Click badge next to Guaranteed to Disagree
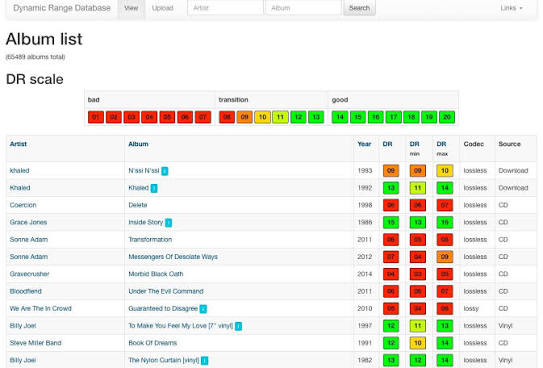543x368 pixels. [203, 309]
